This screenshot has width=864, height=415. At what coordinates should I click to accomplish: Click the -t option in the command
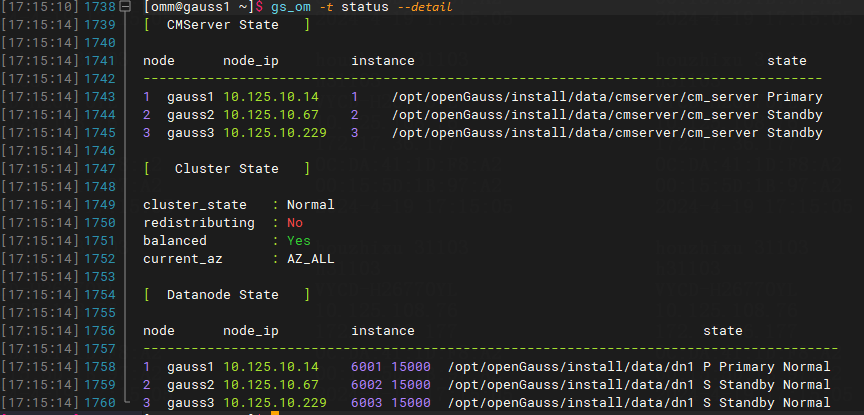326,7
